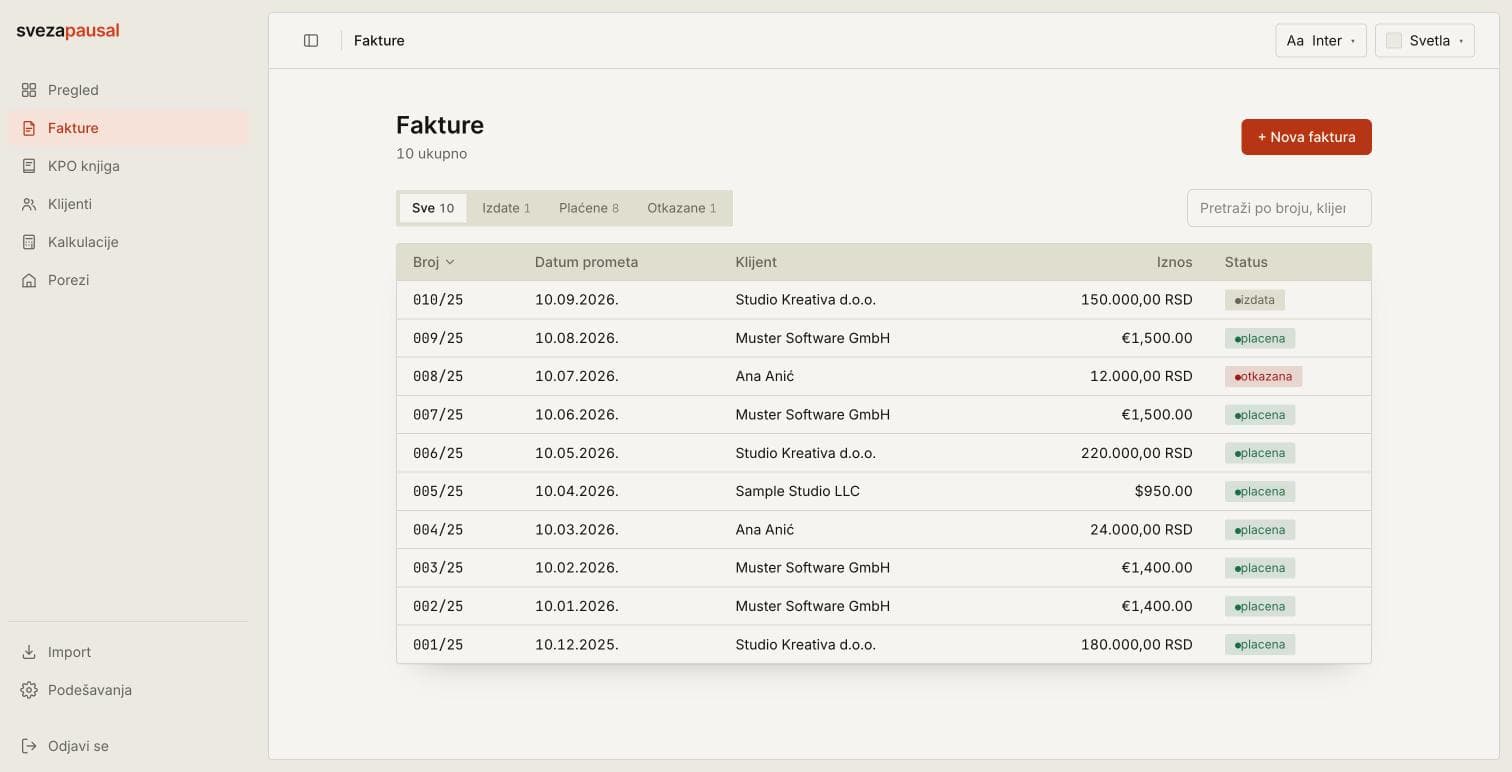
Task: Switch to the Otkazane tab
Action: point(682,208)
